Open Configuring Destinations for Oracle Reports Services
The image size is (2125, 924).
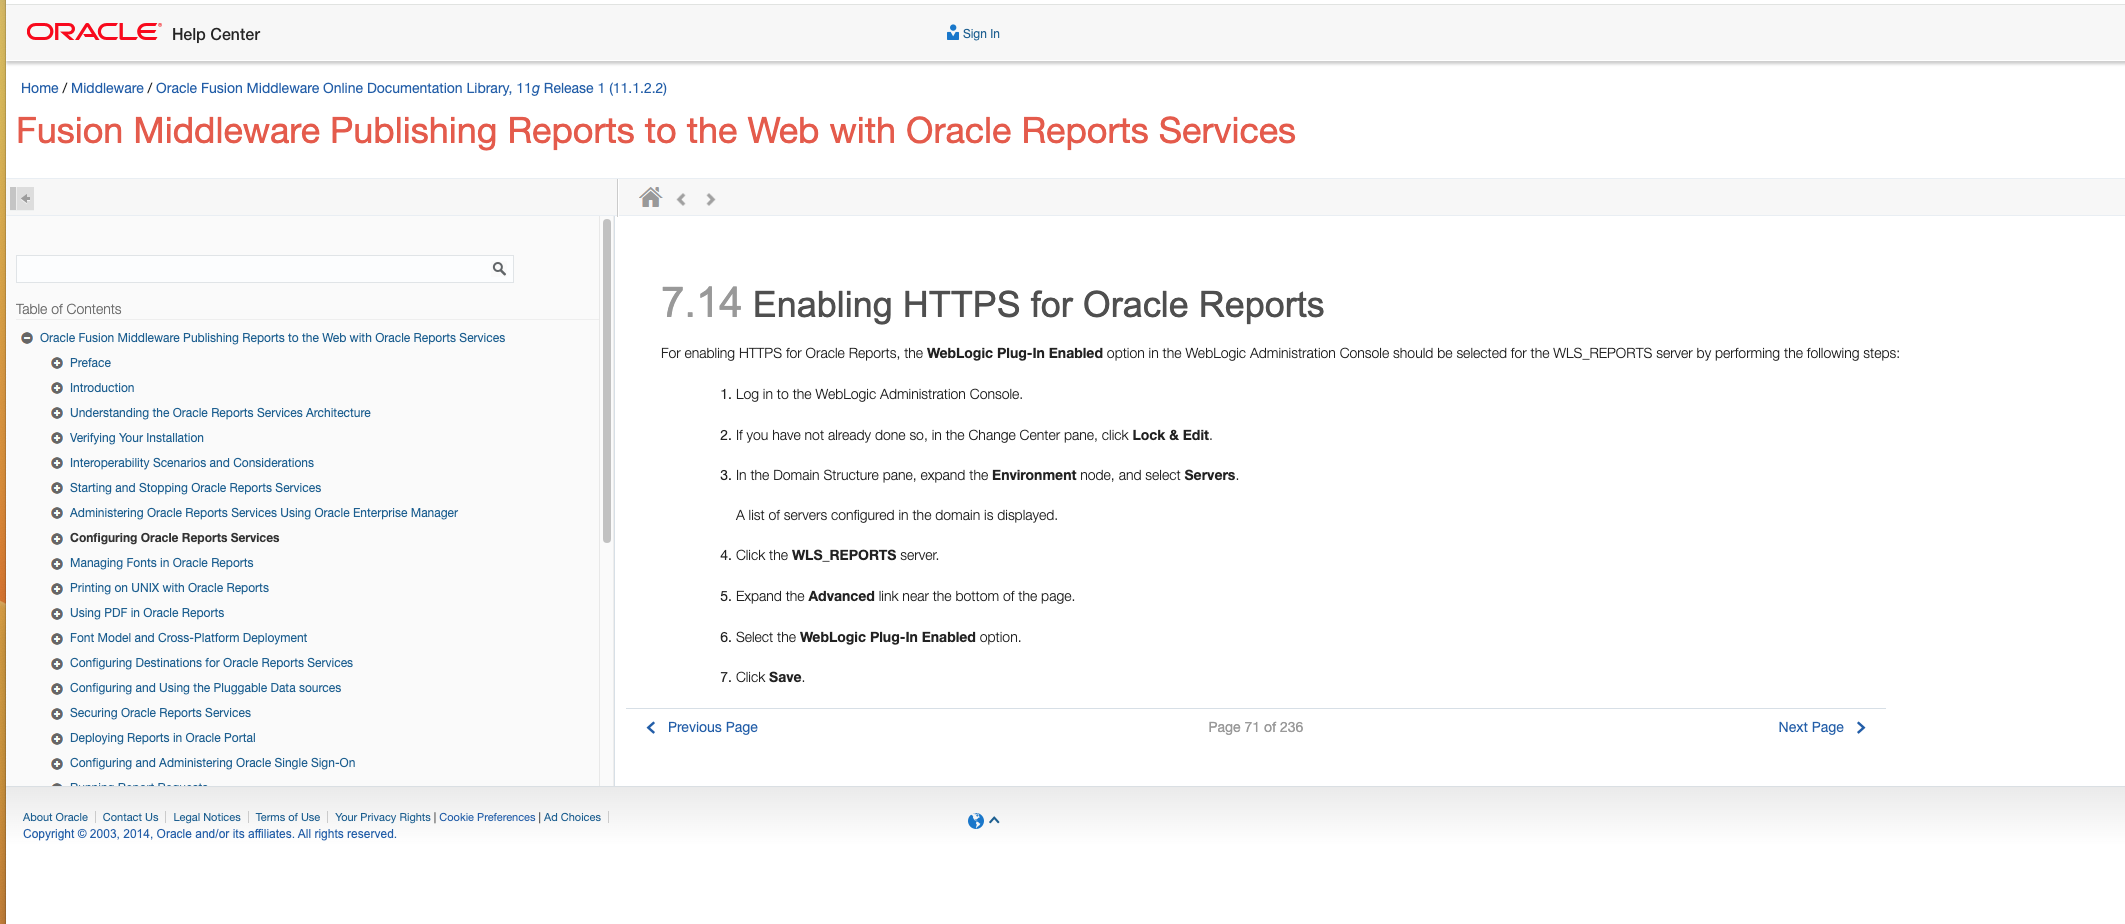tap(211, 663)
